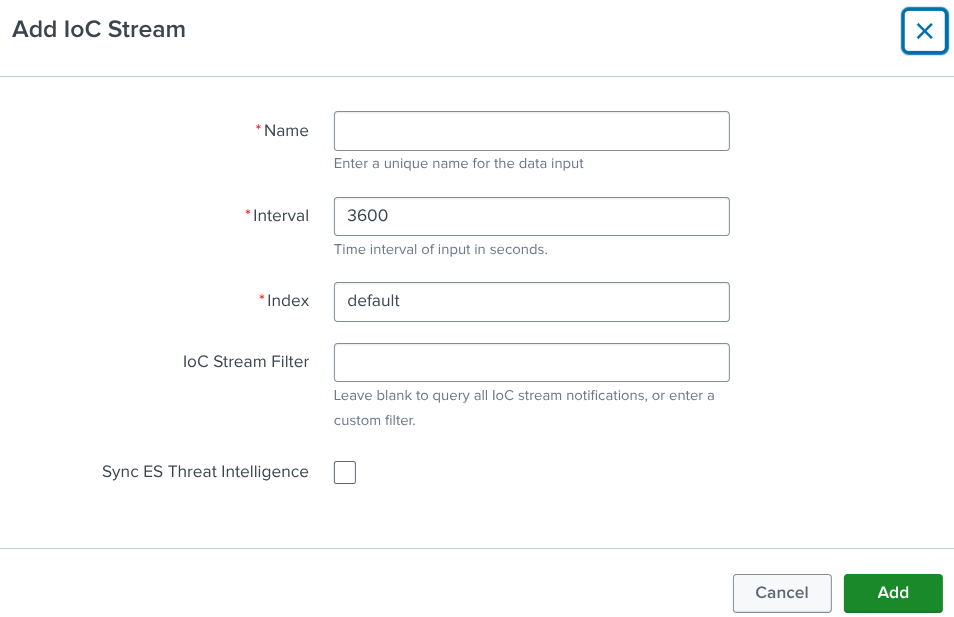Click the Interval field label
Image resolution: width=954 pixels, height=617 pixels.
(281, 216)
